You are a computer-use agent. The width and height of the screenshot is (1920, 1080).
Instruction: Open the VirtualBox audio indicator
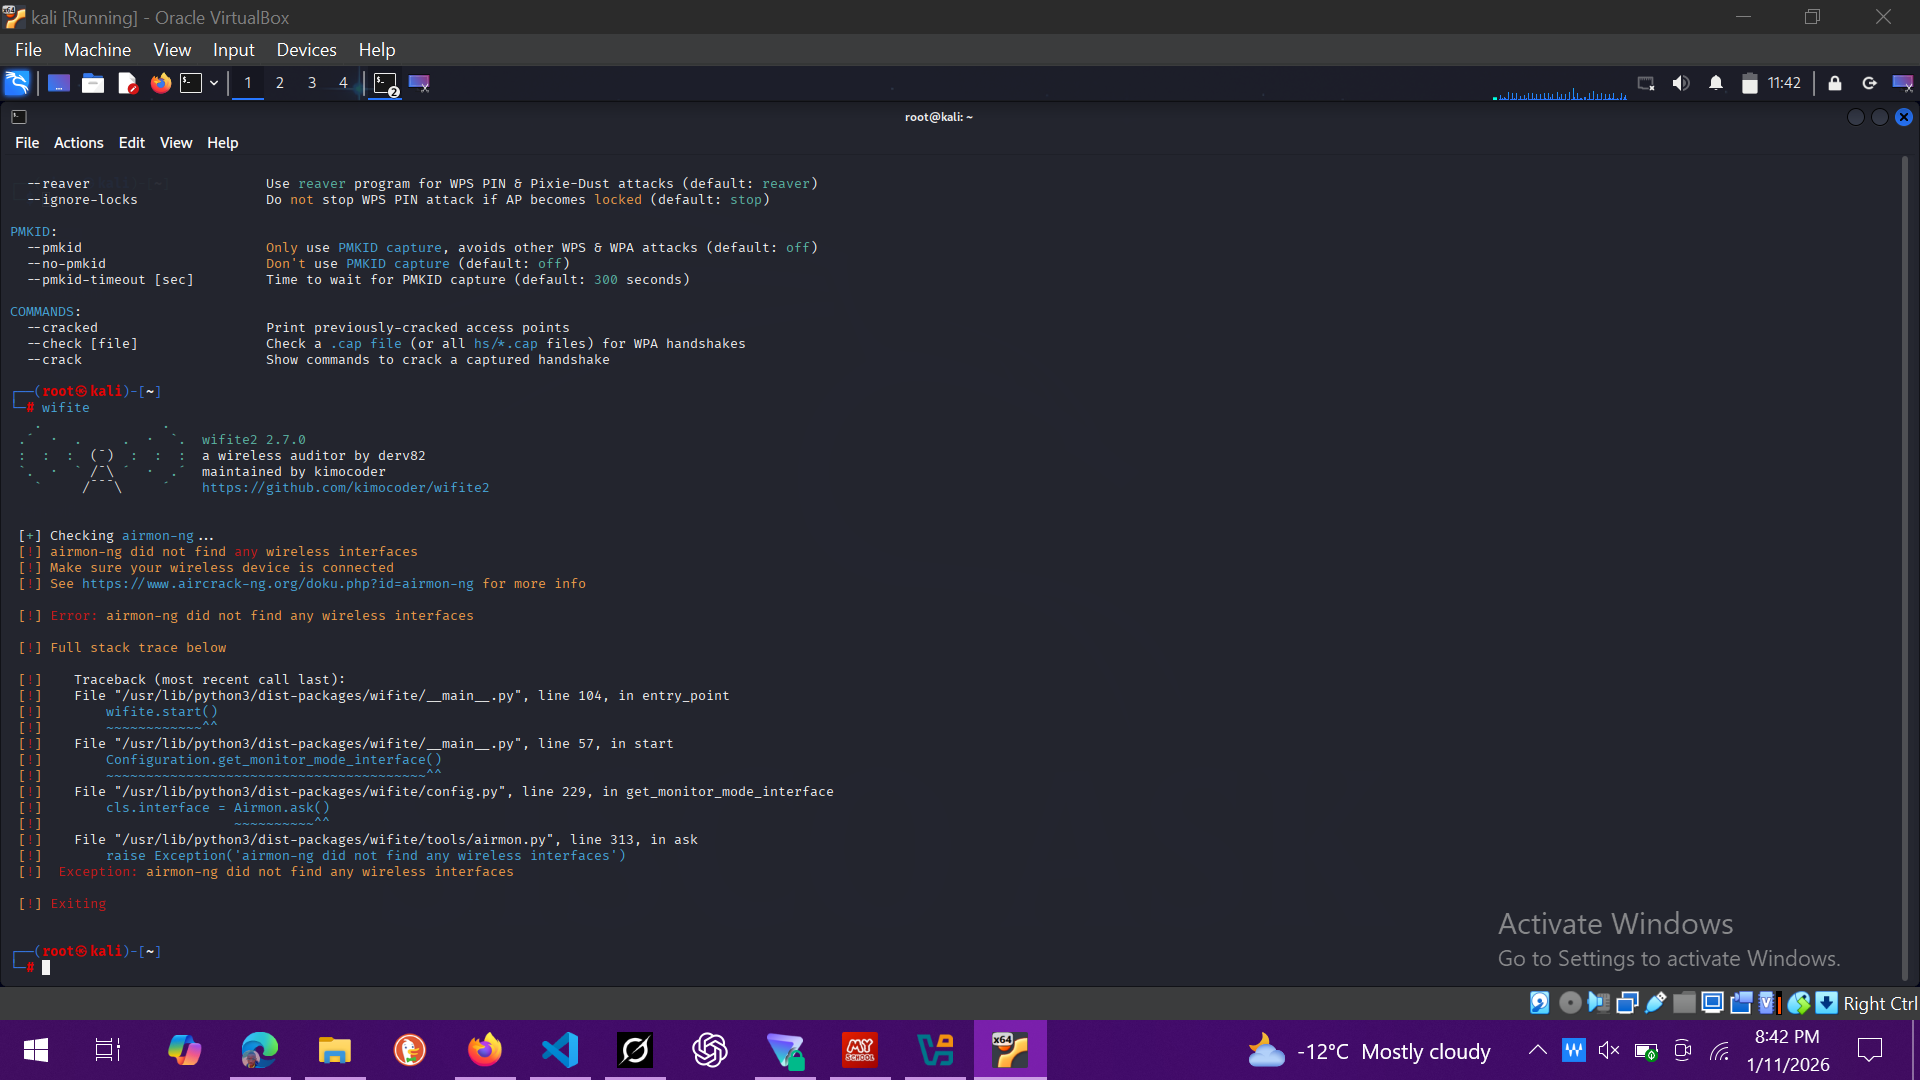(1598, 1003)
